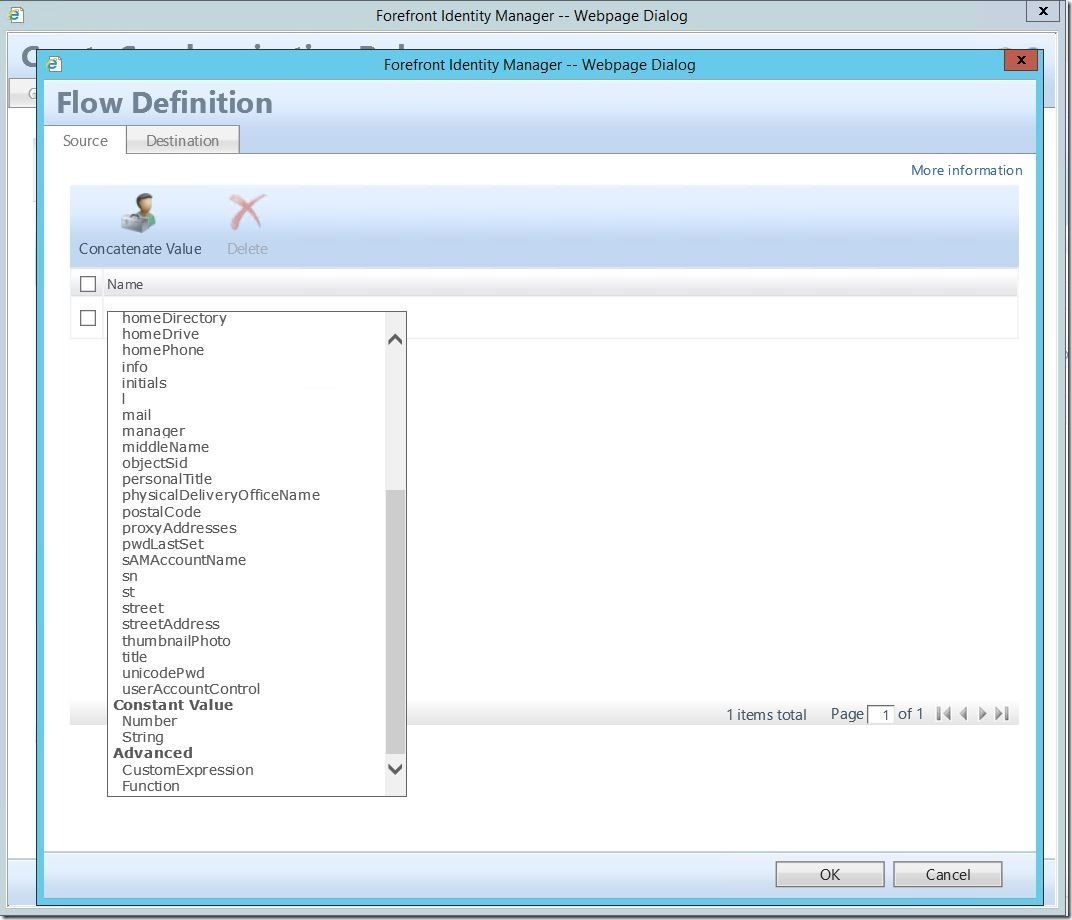This screenshot has width=1072, height=920.
Task: Select sn attribute
Action: [x=130, y=576]
